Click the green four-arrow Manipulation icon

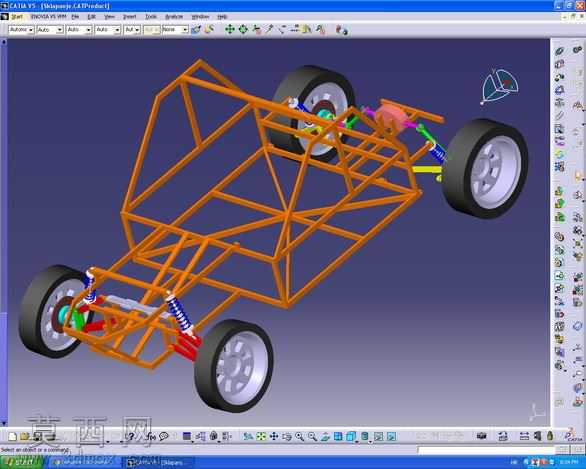(229, 29)
